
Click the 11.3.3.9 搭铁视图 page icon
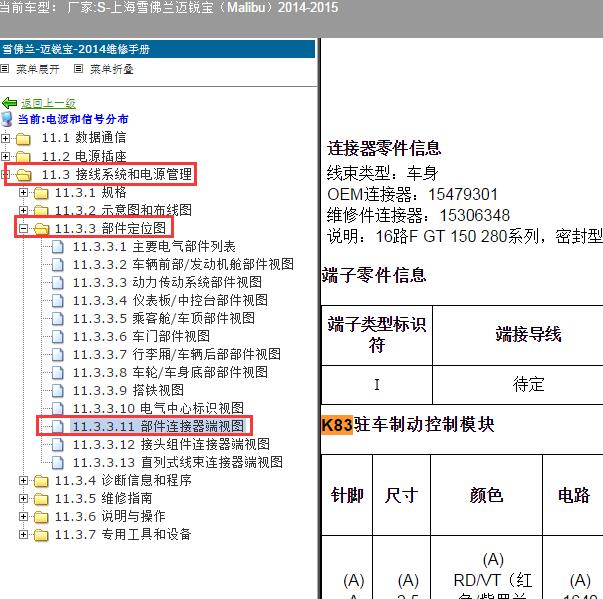click(58, 391)
